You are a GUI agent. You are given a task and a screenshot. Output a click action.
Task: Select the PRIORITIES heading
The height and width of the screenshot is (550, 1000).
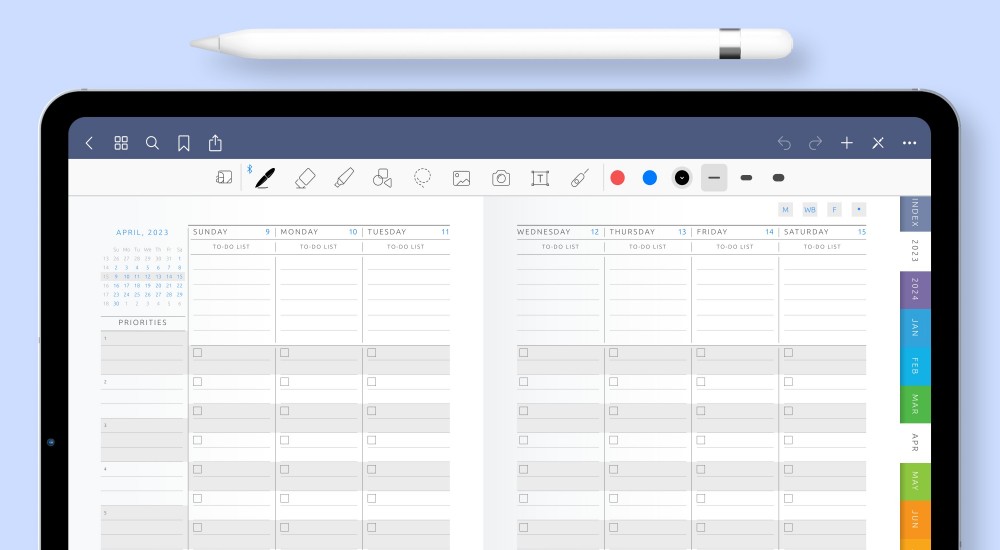pos(143,322)
